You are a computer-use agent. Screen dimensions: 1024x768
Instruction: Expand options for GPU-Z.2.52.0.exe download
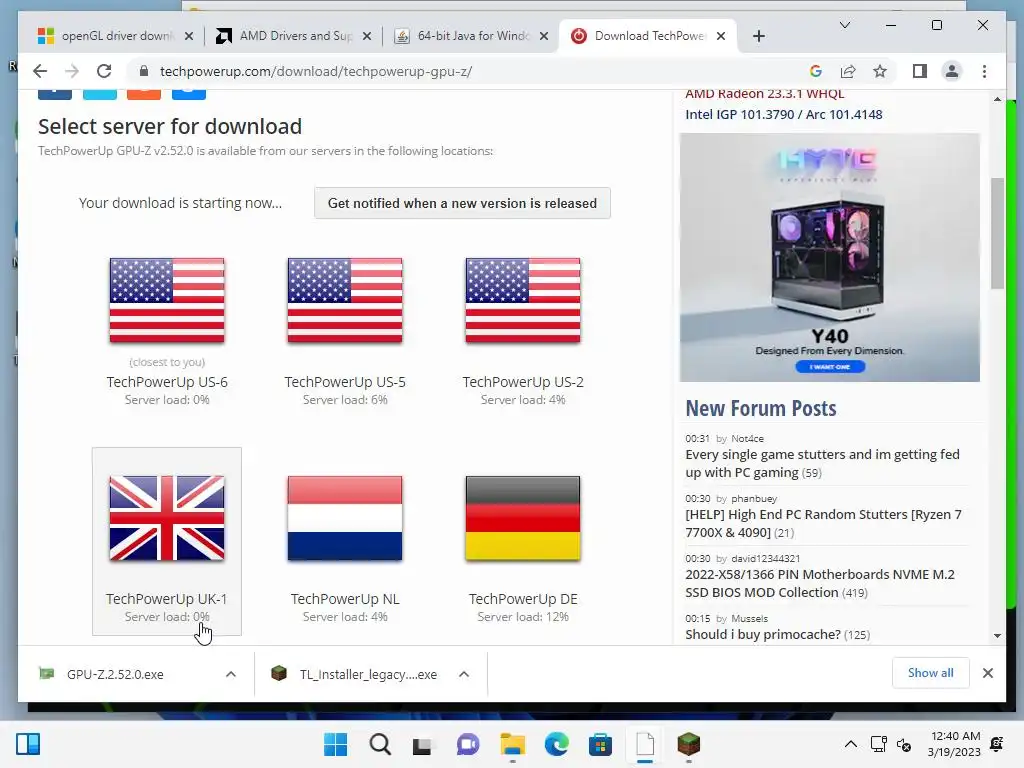(x=231, y=674)
